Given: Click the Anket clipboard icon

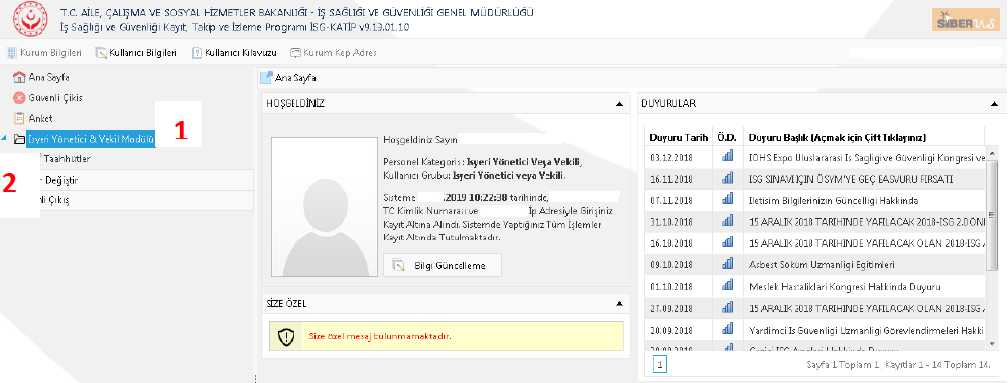Looking at the screenshot, I should [x=19, y=118].
